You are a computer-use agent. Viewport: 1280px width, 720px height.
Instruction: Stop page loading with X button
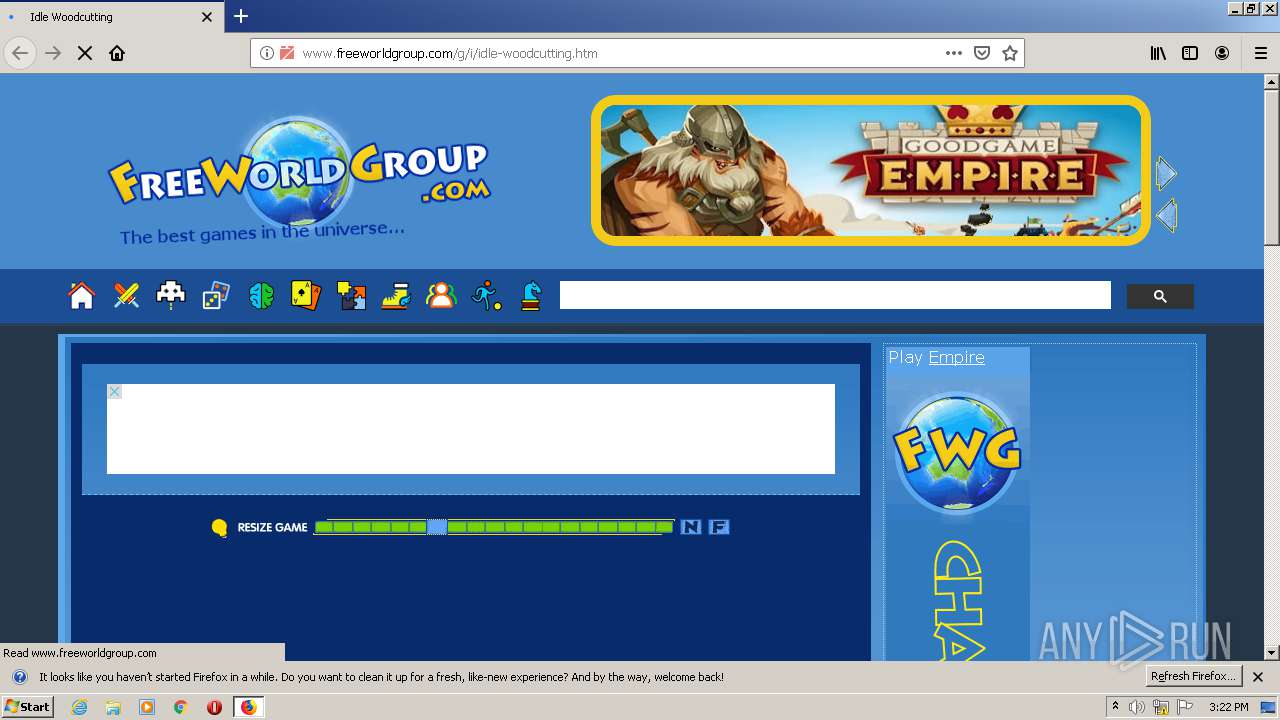coord(85,53)
